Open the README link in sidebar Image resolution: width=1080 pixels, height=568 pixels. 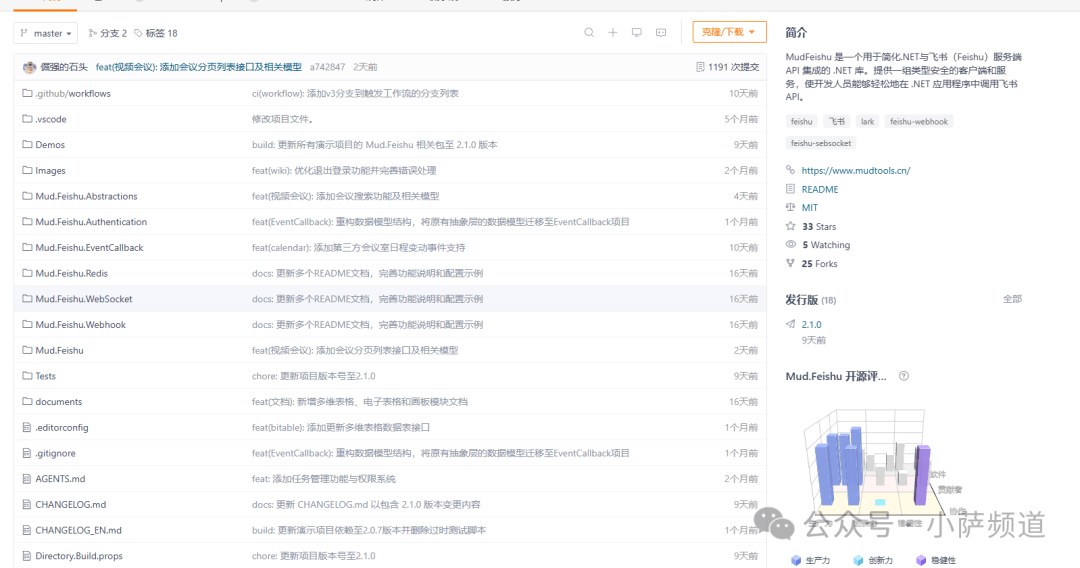tap(820, 189)
